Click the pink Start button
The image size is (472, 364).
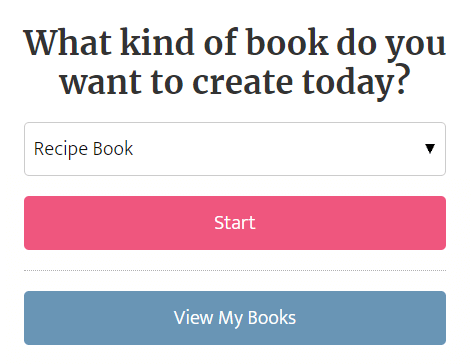pyautogui.click(x=235, y=223)
